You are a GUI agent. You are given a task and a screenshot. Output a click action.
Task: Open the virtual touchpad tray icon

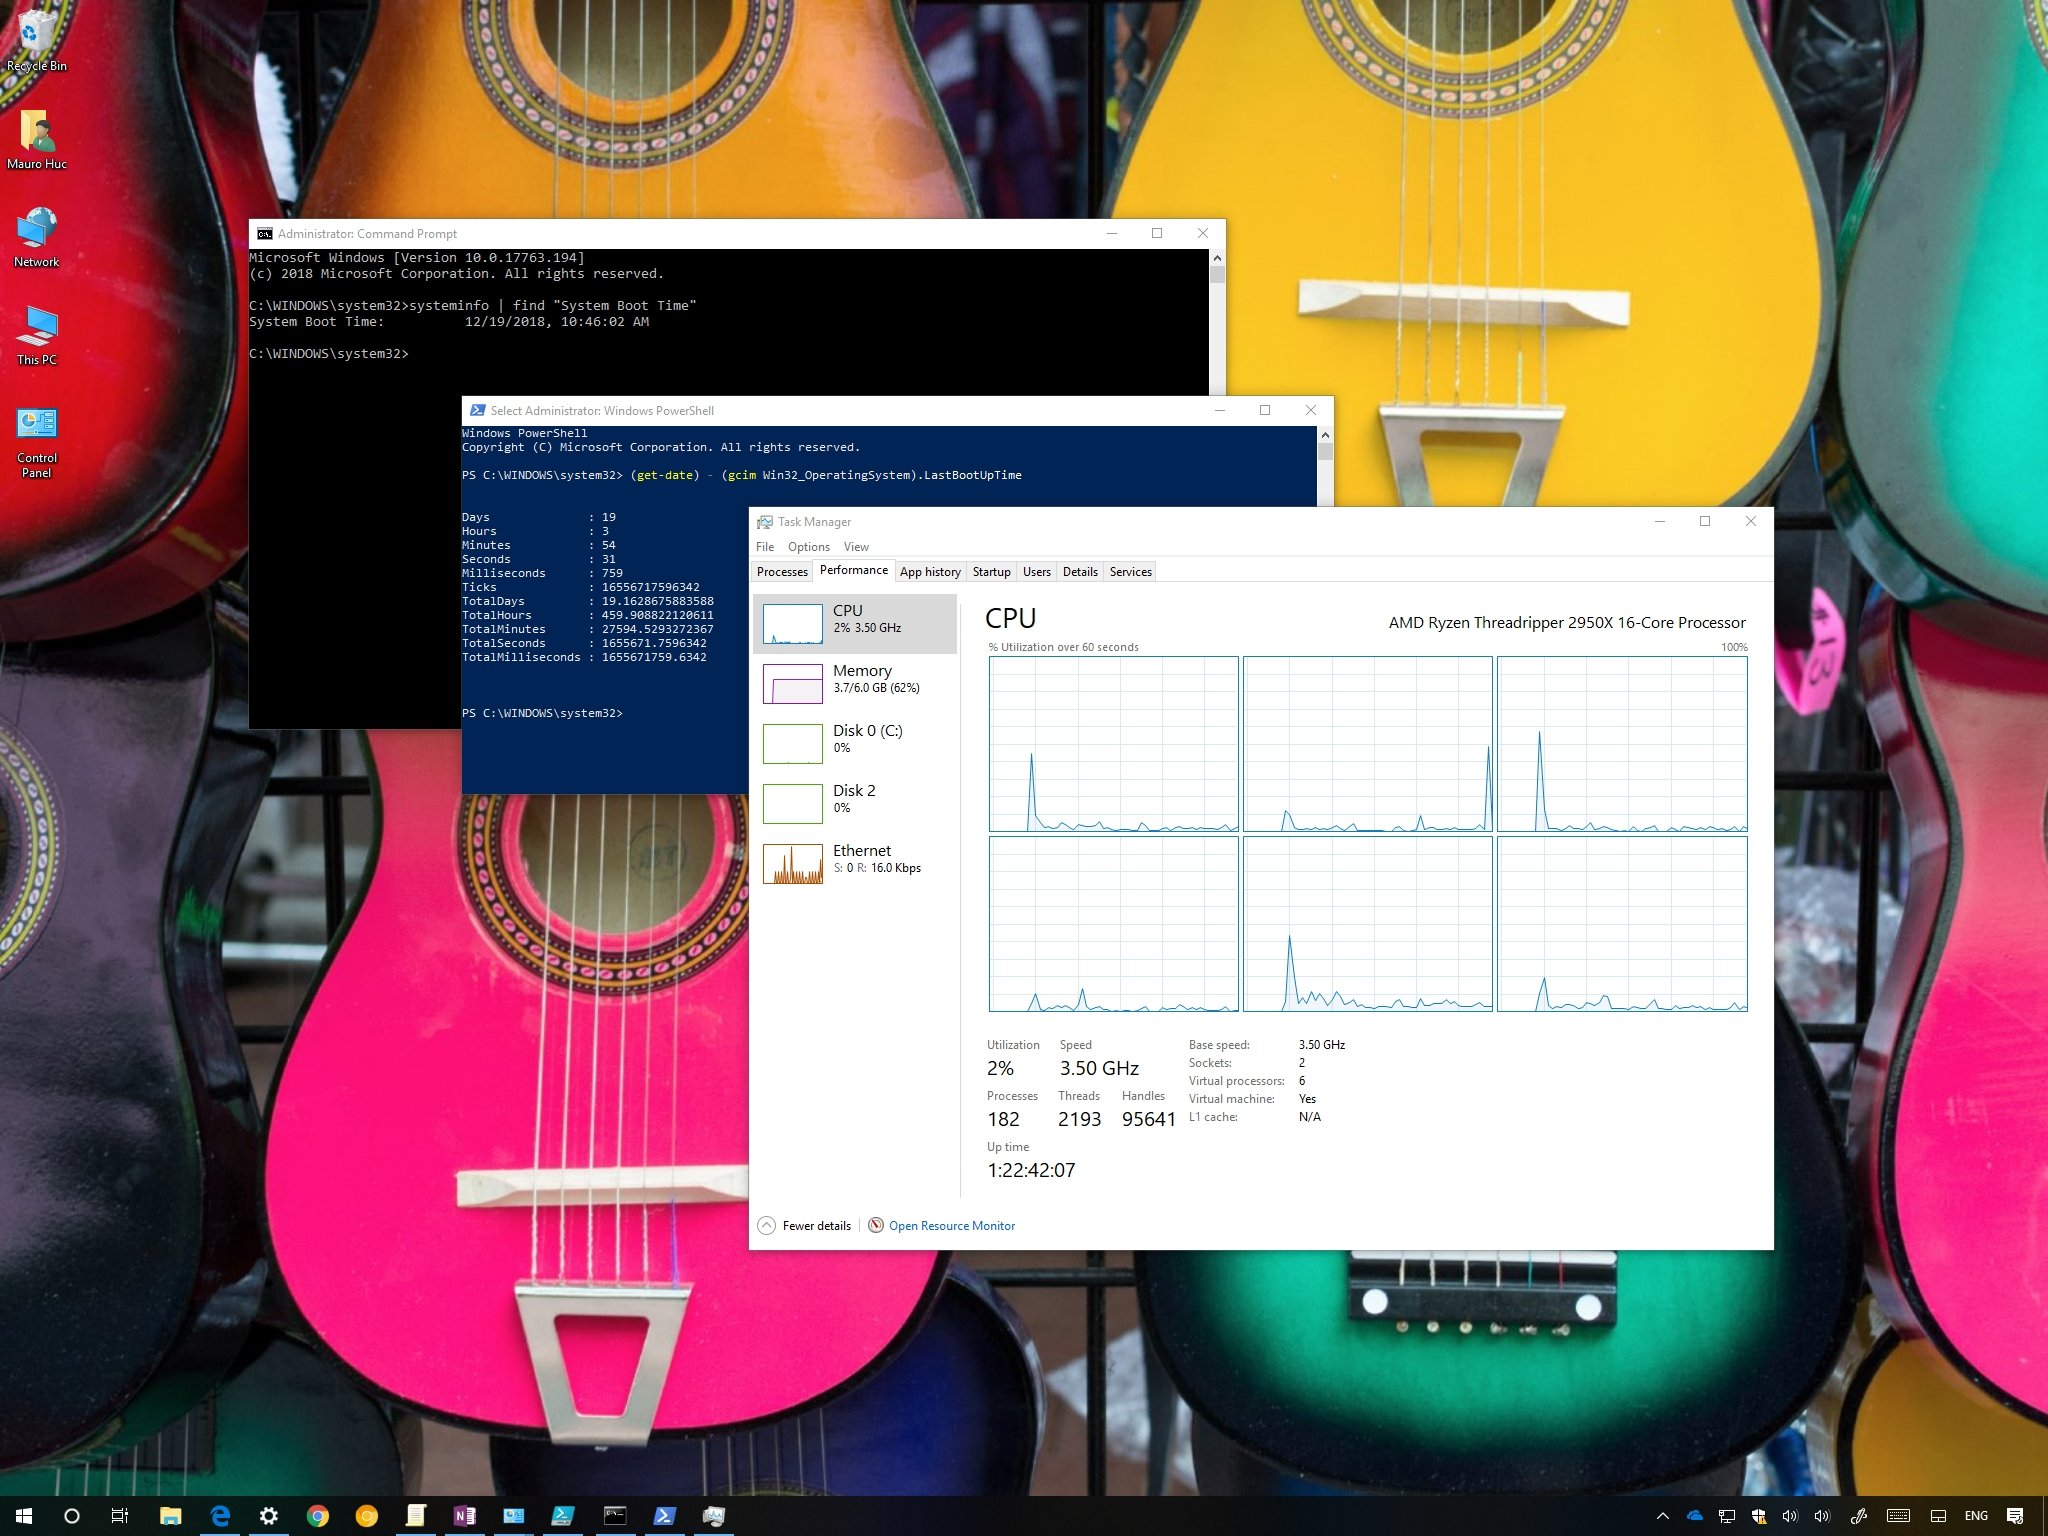pyautogui.click(x=1938, y=1516)
